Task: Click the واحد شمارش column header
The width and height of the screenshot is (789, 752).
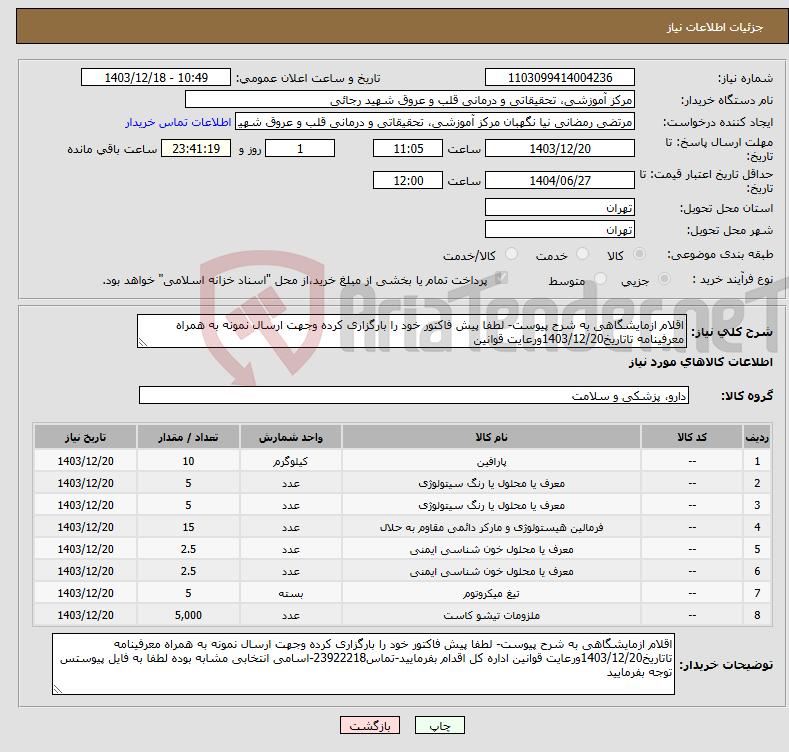Action: 291,437
